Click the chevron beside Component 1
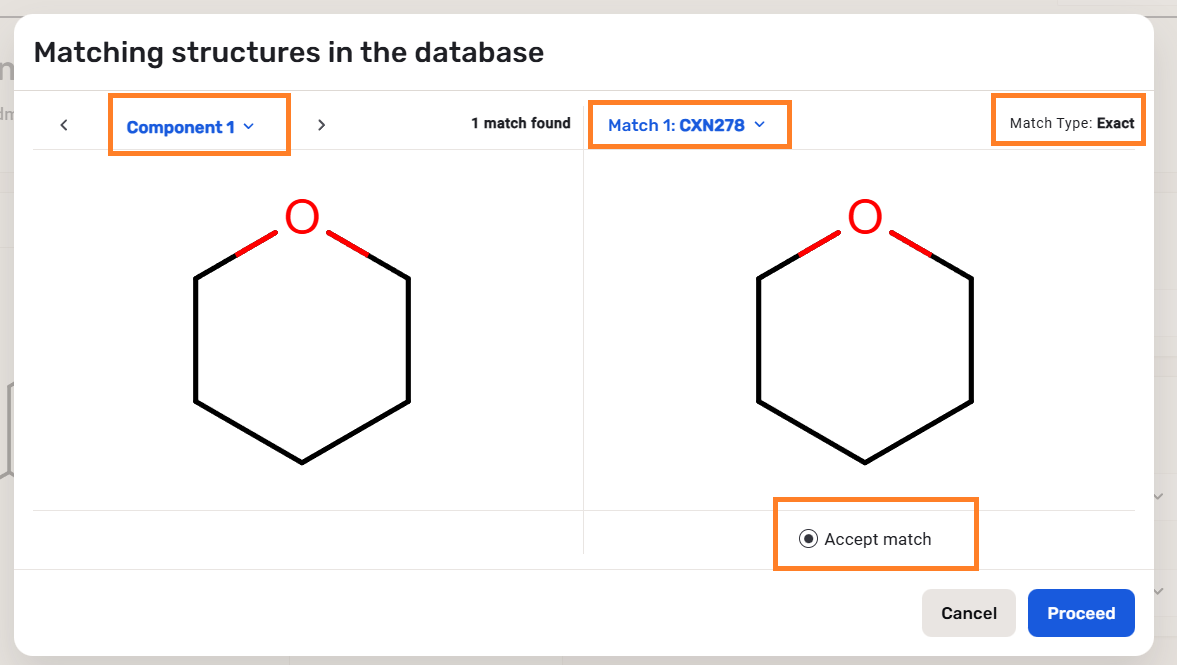The image size is (1177, 665). 250,127
